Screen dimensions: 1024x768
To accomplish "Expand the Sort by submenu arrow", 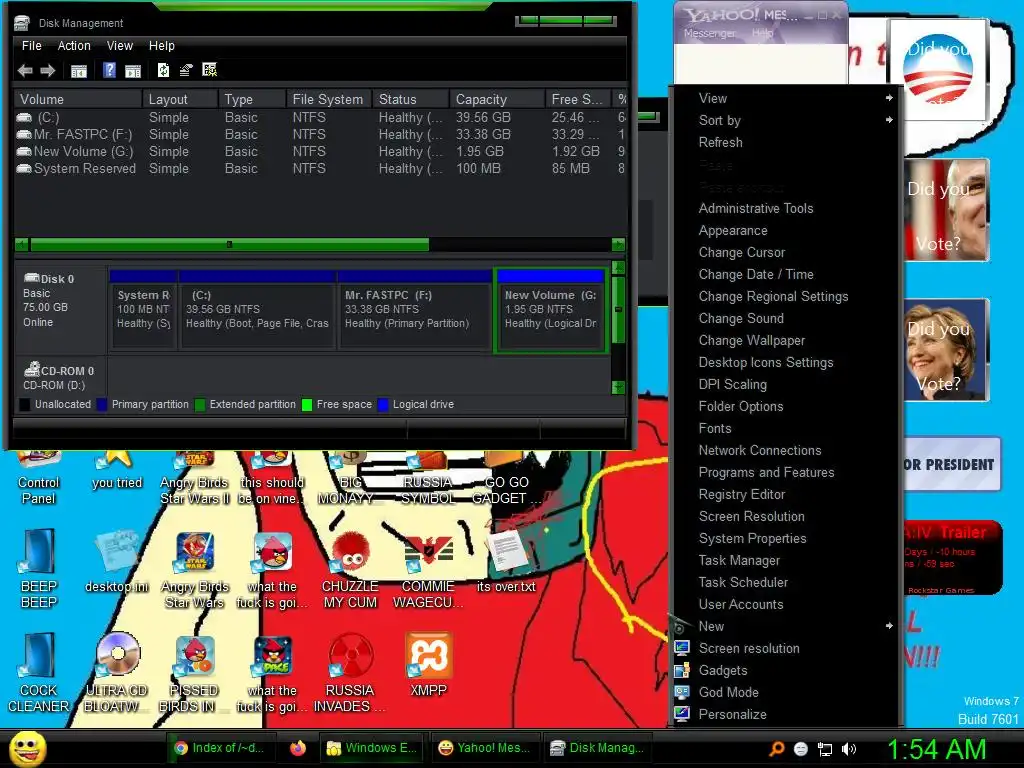I will click(x=889, y=120).
